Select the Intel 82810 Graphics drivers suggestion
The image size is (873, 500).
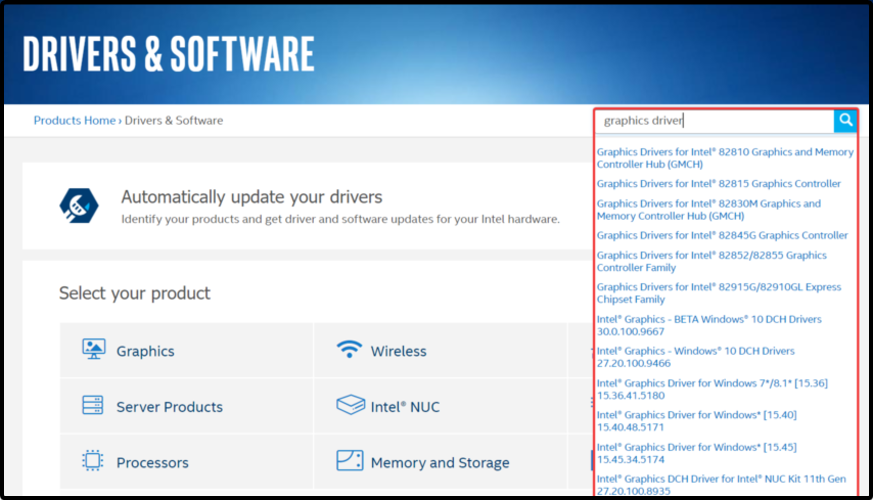725,158
